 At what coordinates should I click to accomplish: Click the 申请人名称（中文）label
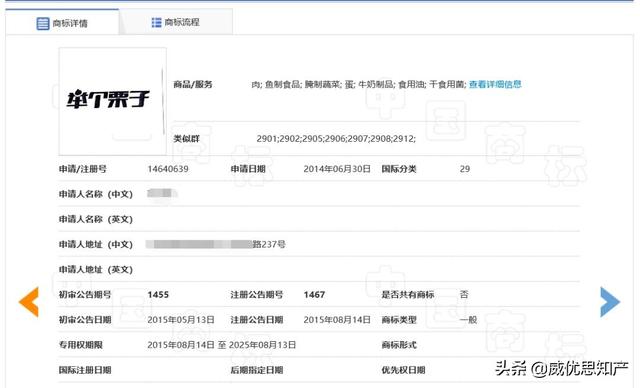[x=96, y=194]
